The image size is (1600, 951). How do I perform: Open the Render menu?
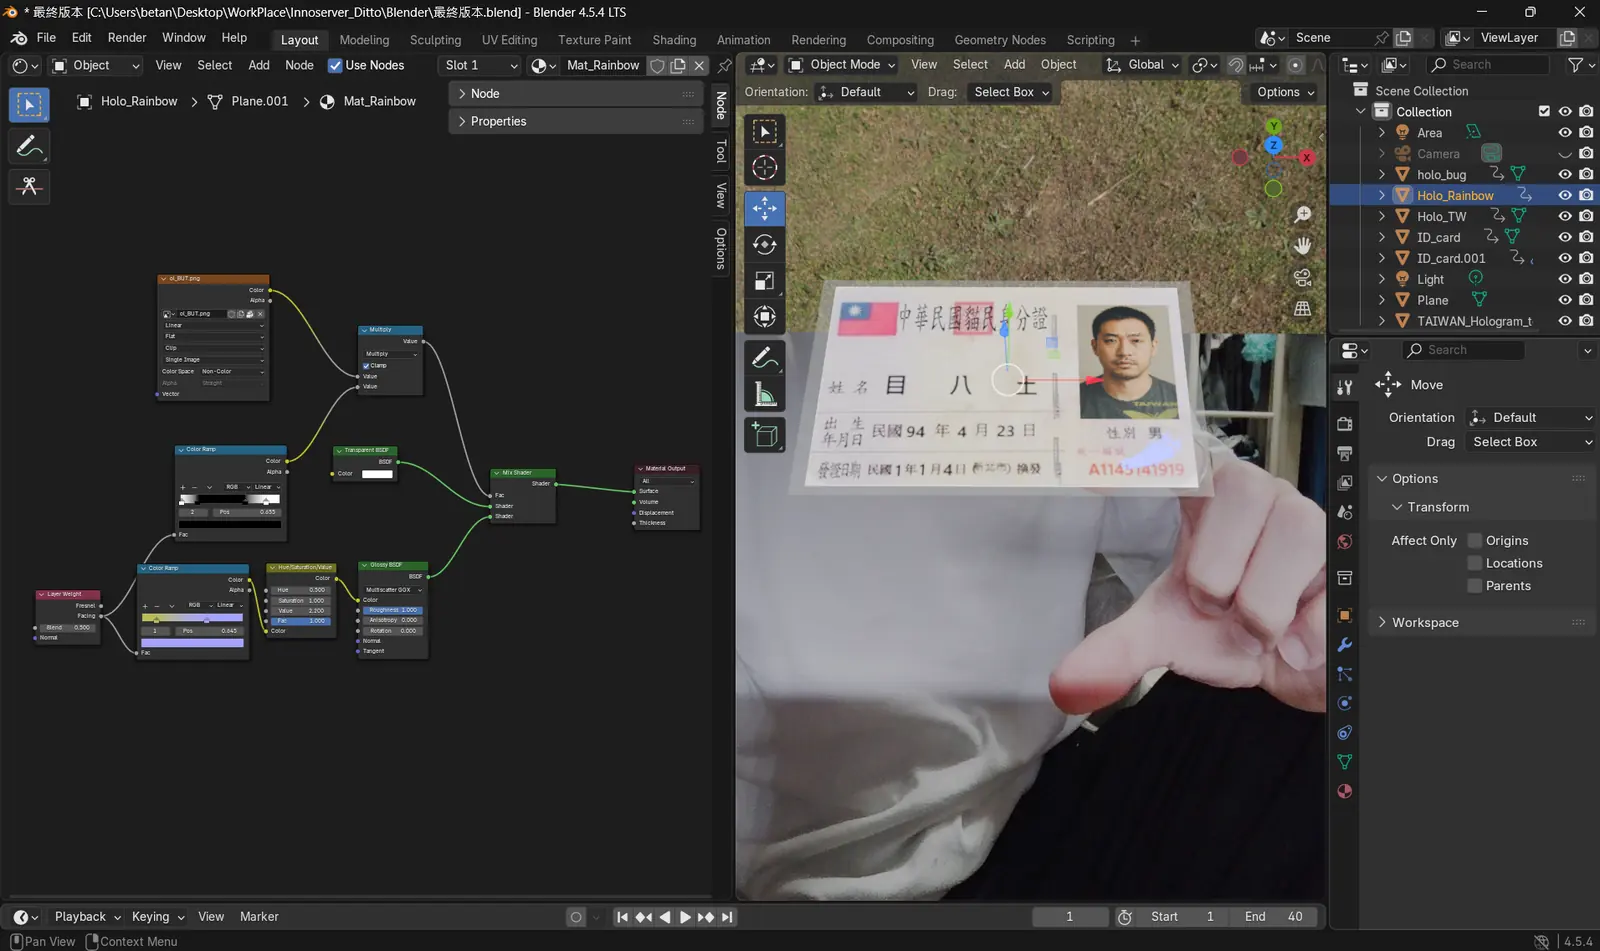point(127,38)
